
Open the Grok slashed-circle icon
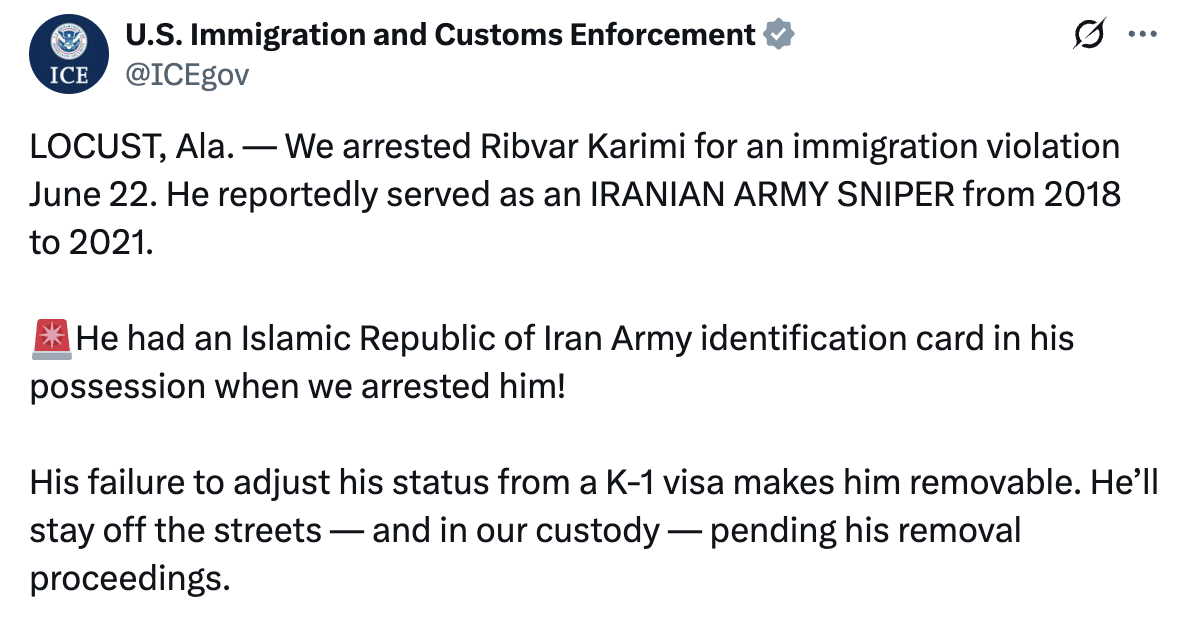click(1089, 34)
